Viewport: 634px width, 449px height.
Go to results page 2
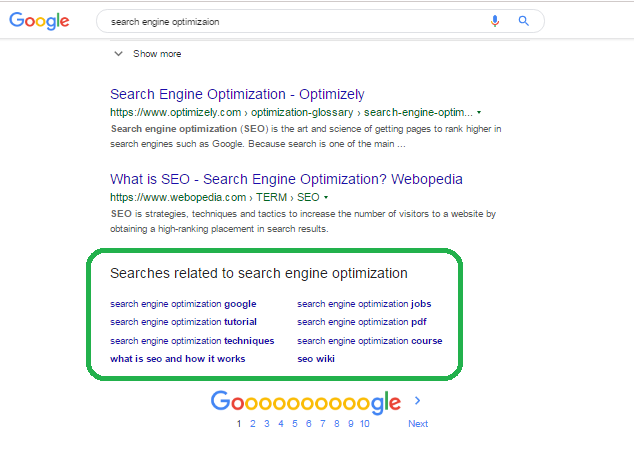pyautogui.click(x=253, y=424)
